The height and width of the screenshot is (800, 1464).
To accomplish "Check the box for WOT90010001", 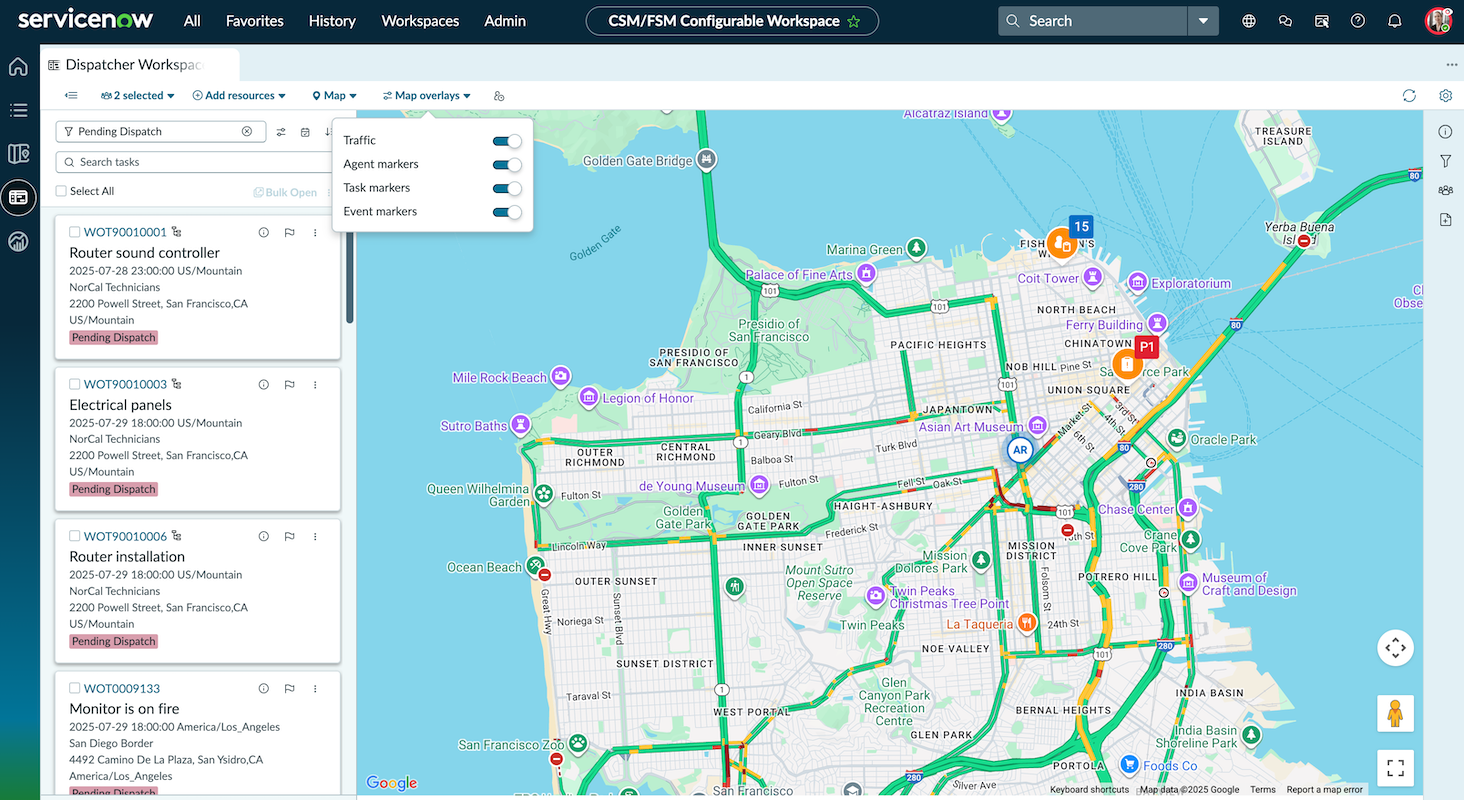I will pos(75,232).
